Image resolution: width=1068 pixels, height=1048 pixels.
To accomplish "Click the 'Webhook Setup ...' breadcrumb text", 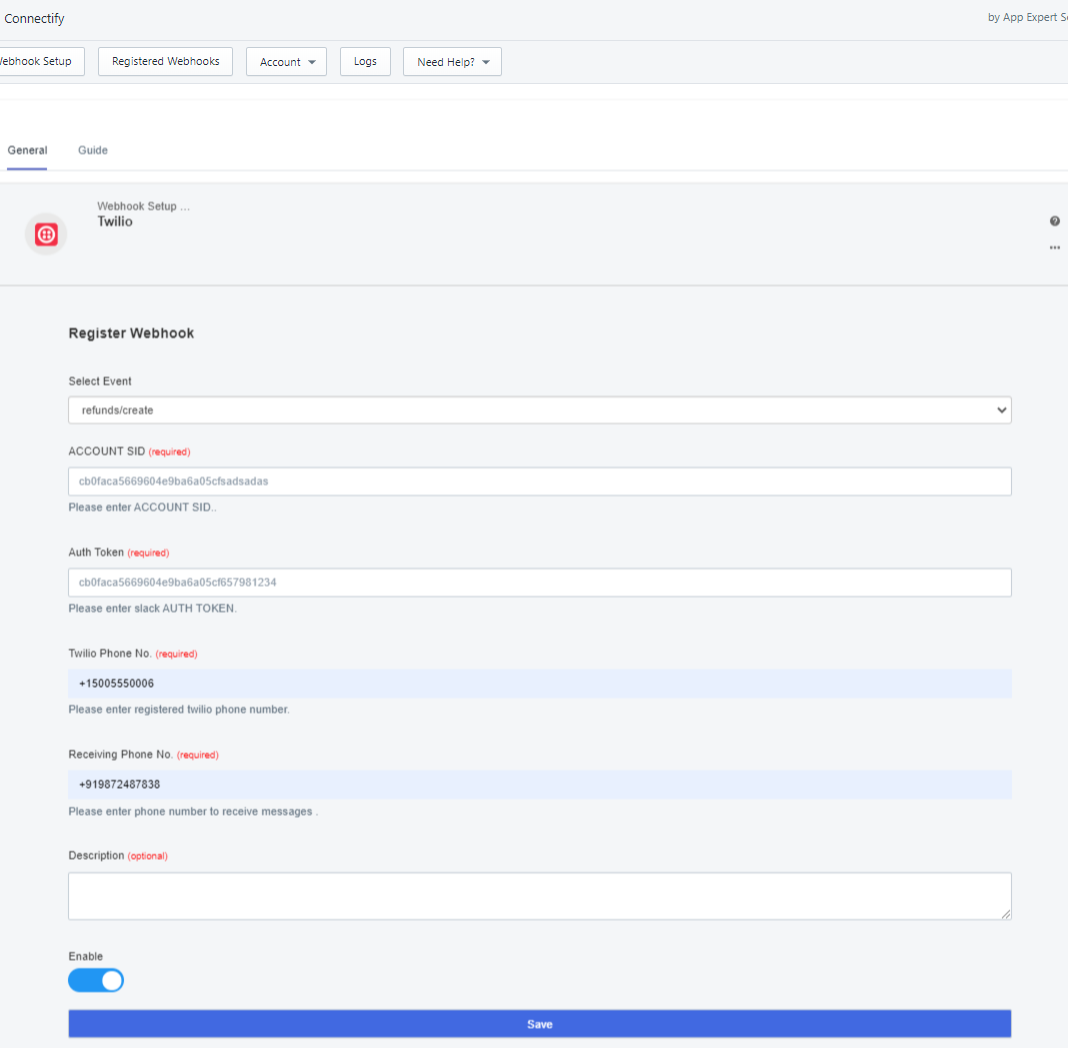I will (144, 206).
